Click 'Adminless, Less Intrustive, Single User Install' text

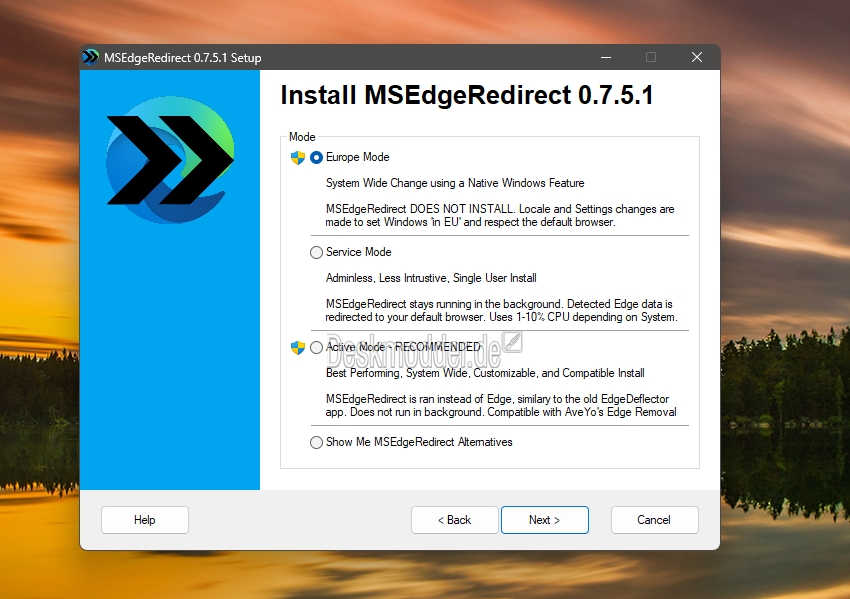pos(431,278)
